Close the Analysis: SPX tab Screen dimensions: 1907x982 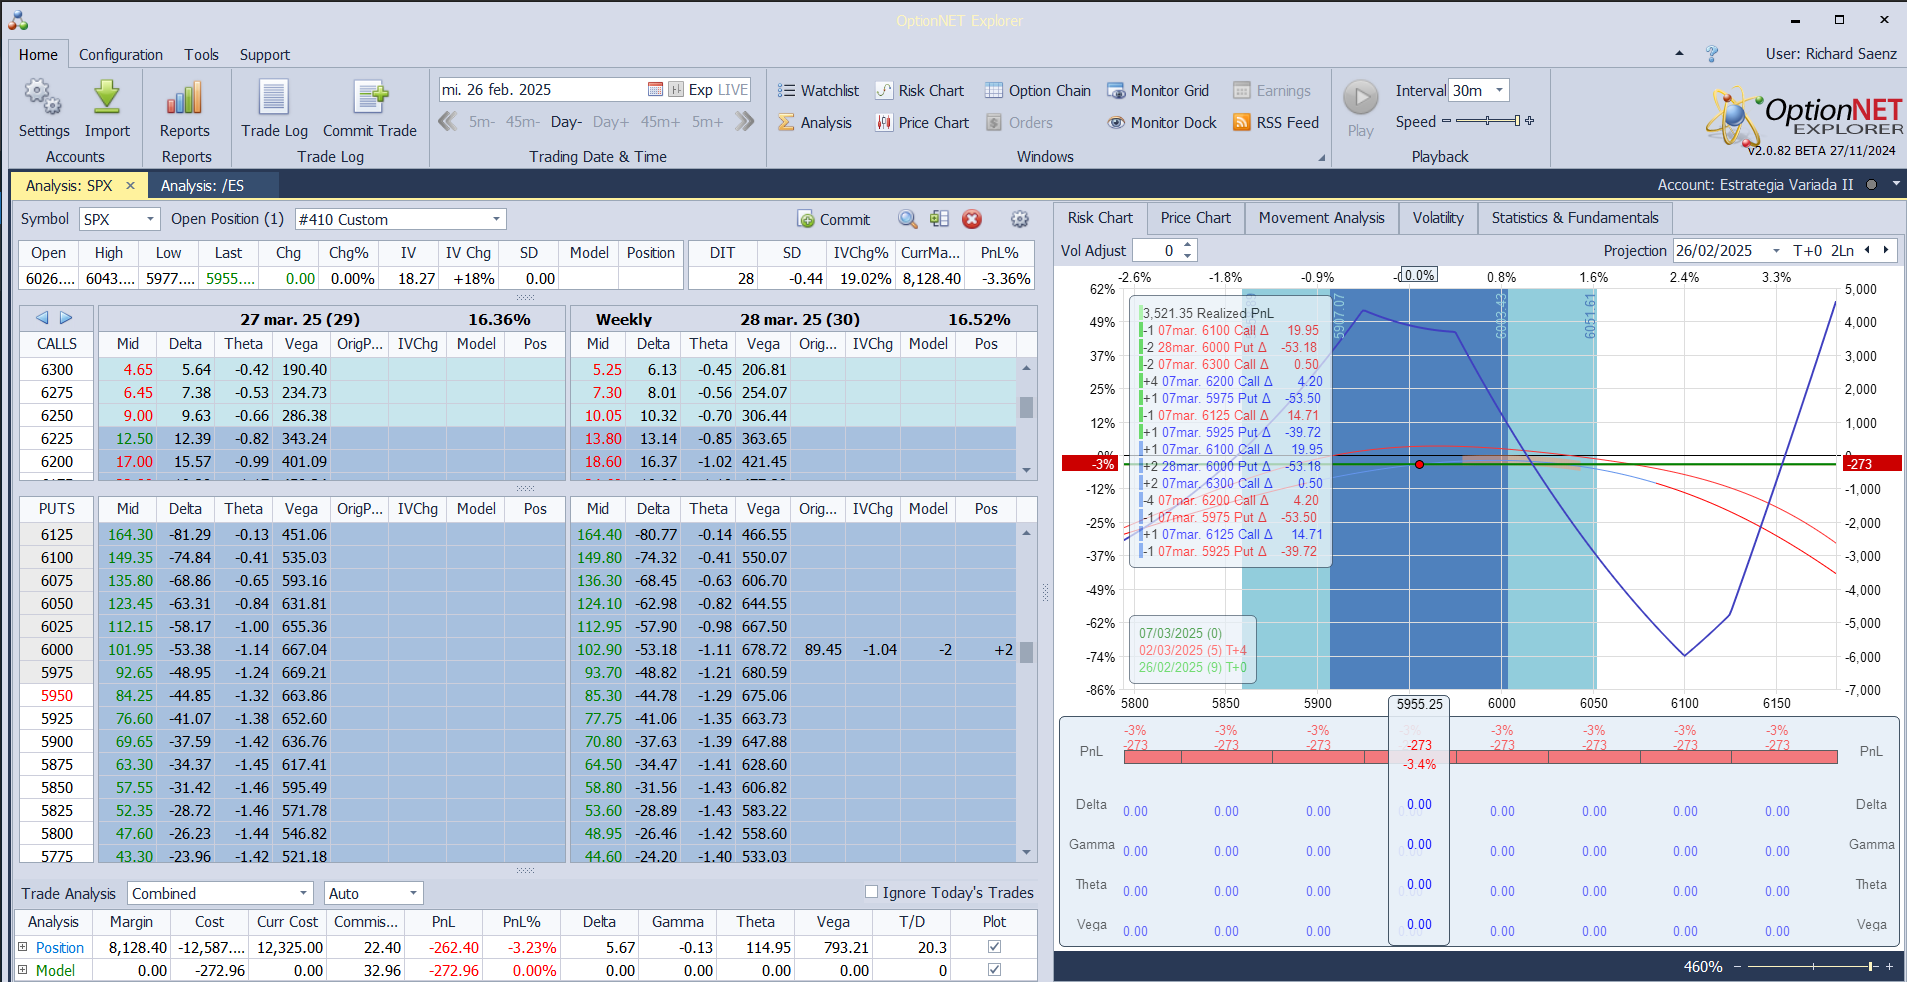[x=130, y=186]
